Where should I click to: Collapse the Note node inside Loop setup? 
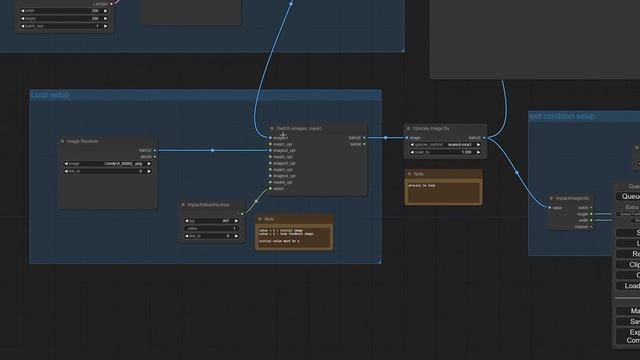tap(260, 219)
